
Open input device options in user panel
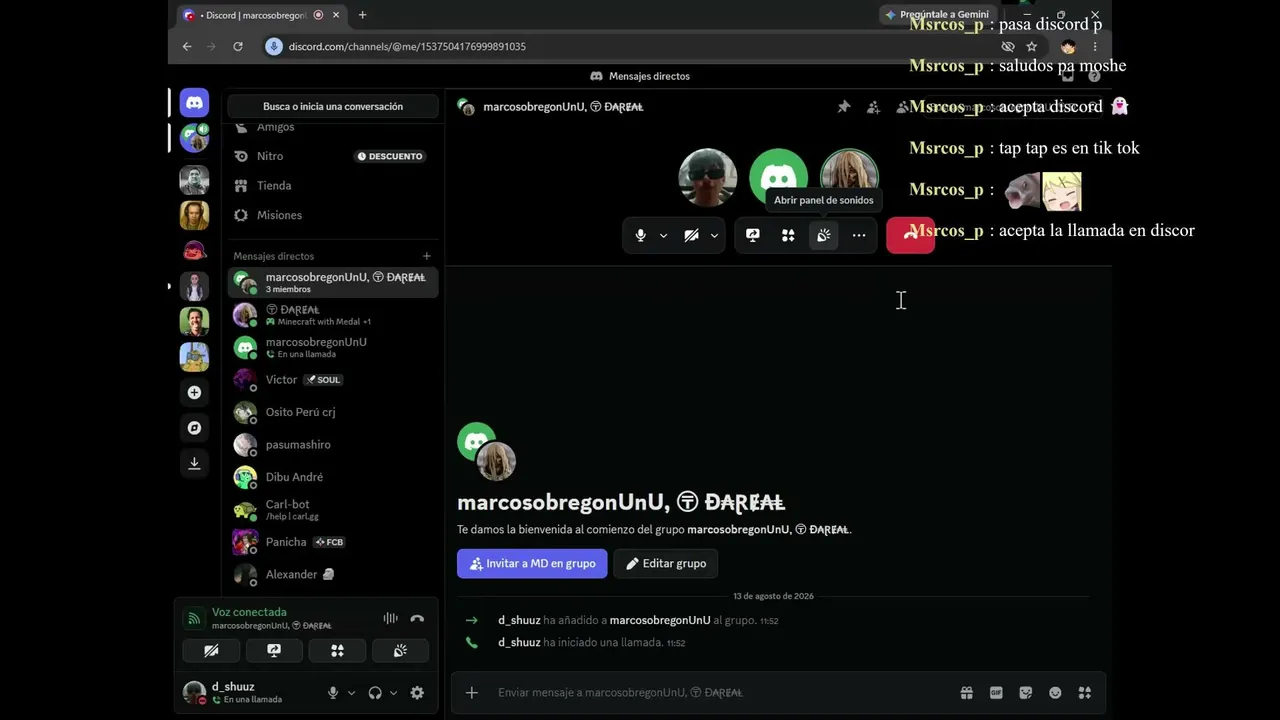[351, 693]
